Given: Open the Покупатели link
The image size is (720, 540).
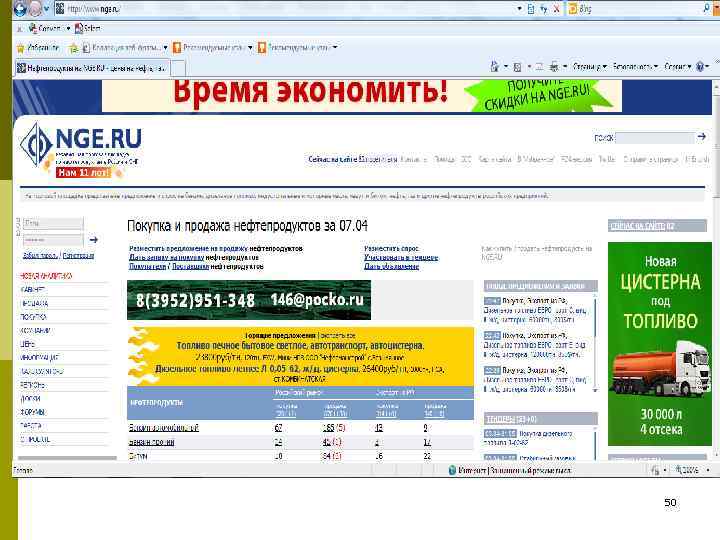Looking at the screenshot, I should click(x=147, y=266).
